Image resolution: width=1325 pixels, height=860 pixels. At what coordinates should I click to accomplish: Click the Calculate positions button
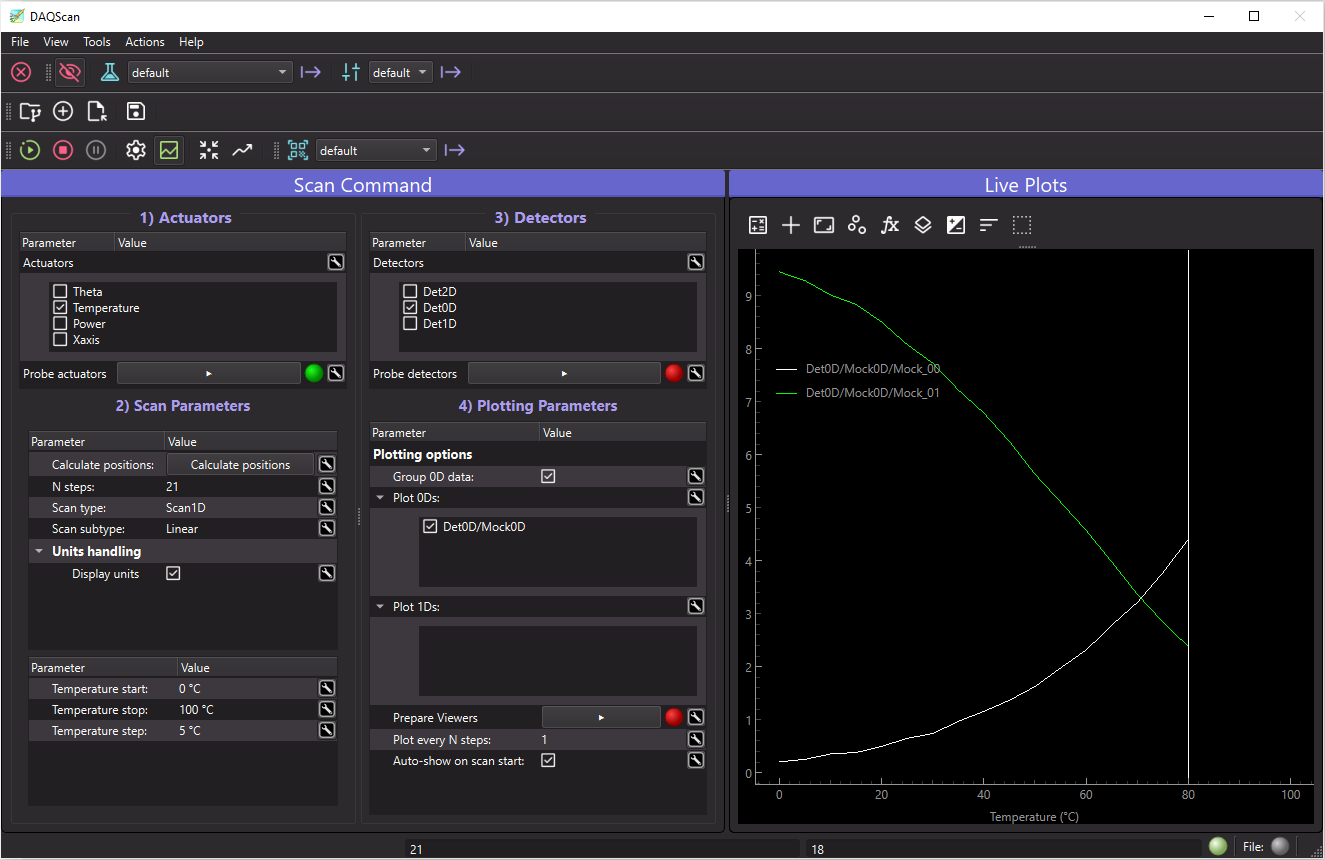click(240, 465)
